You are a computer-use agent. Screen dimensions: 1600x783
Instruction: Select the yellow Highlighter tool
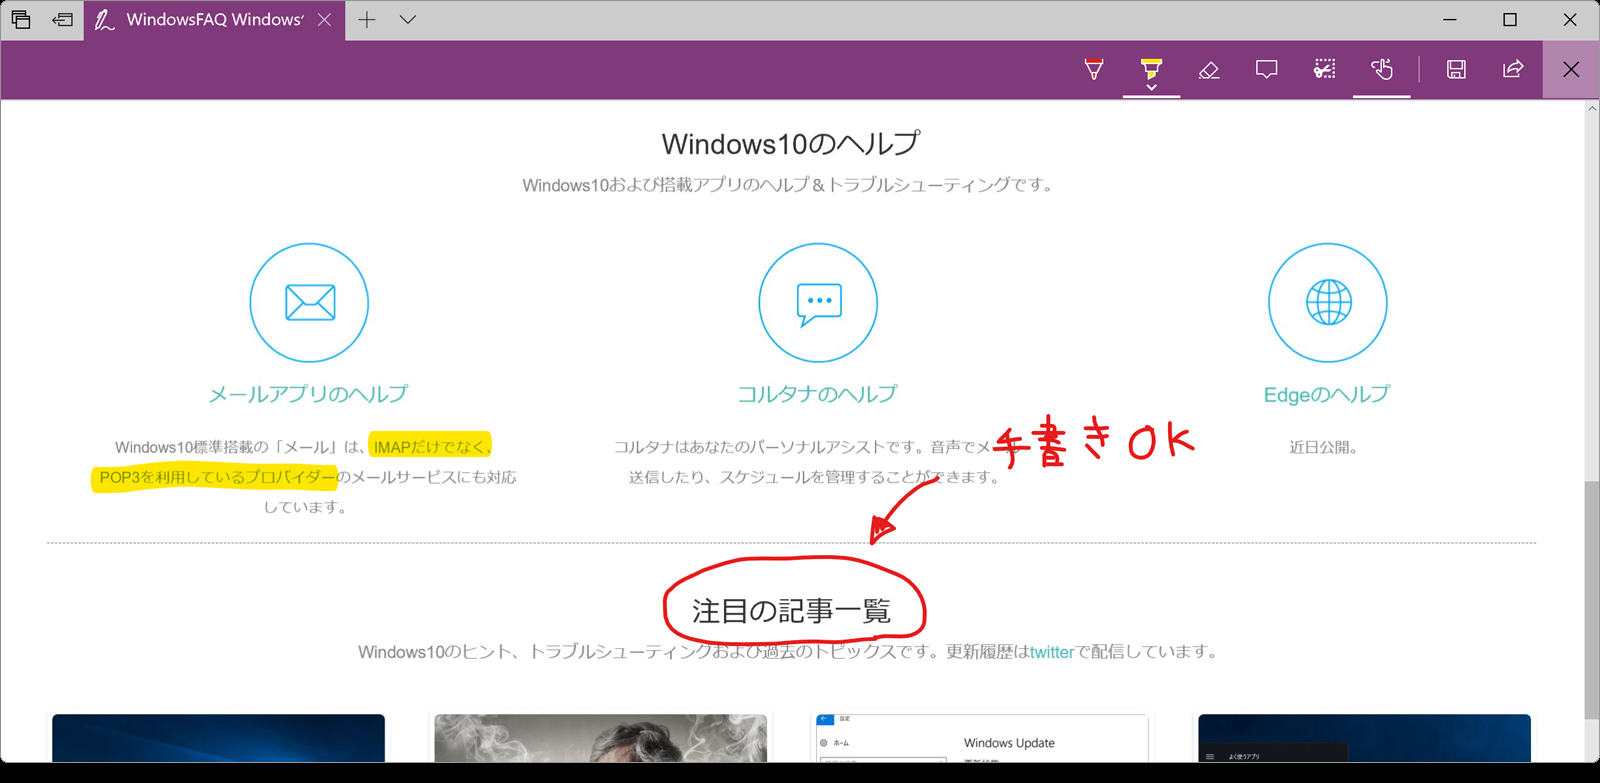tap(1151, 67)
